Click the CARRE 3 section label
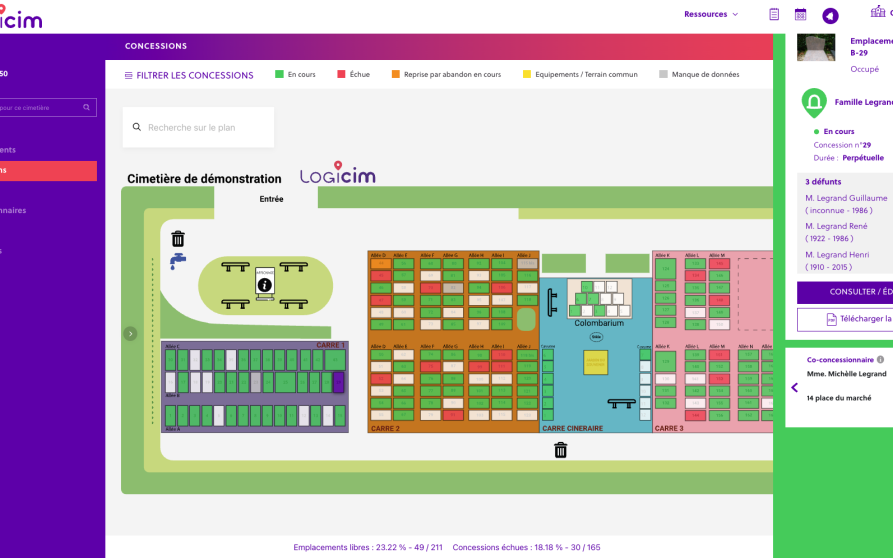The width and height of the screenshot is (893, 558). tap(669, 428)
